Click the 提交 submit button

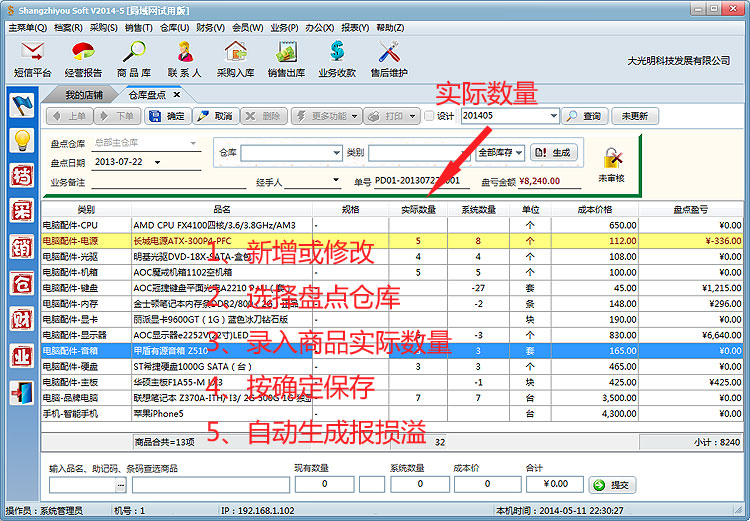612,485
